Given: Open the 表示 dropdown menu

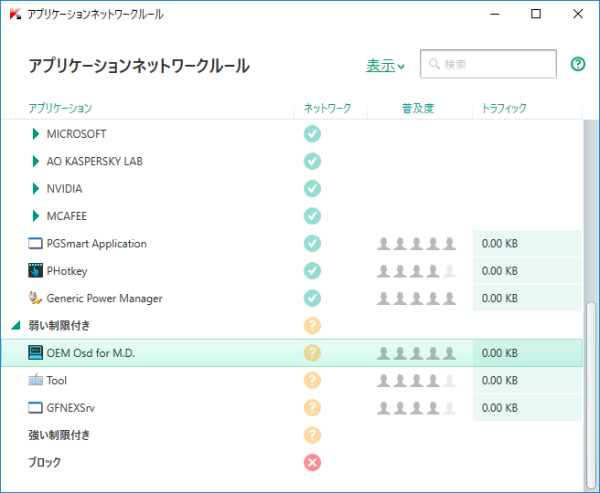Looking at the screenshot, I should tap(385, 65).
